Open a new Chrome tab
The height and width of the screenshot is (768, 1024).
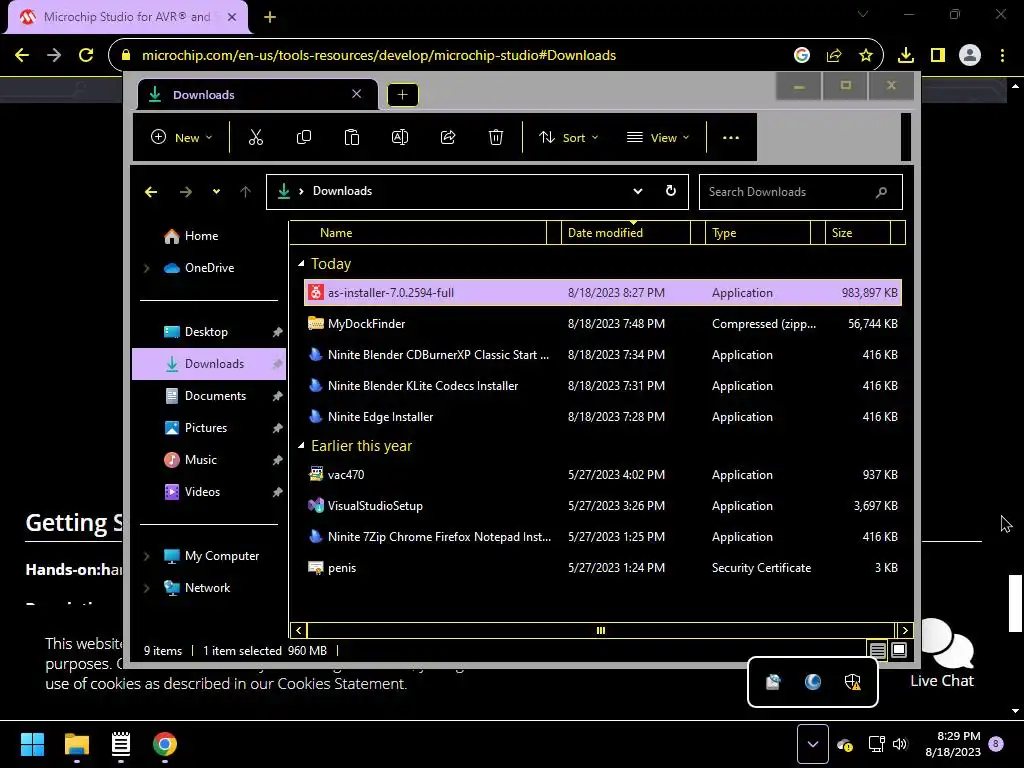tap(270, 17)
